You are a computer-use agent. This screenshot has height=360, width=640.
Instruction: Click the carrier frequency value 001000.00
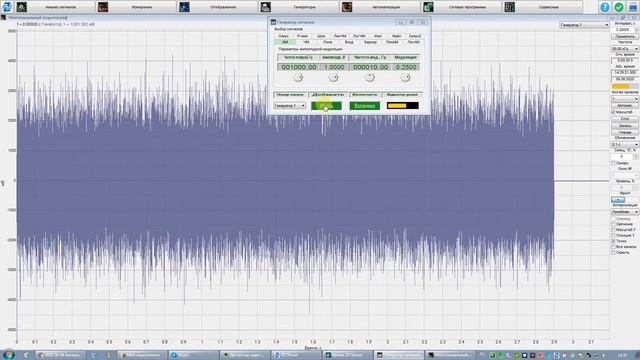pos(299,67)
